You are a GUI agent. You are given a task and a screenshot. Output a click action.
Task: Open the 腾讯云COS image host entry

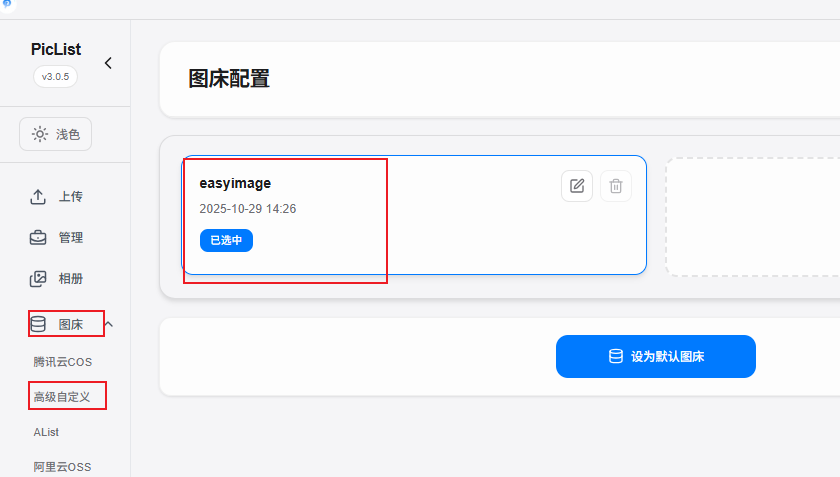tap(62, 362)
